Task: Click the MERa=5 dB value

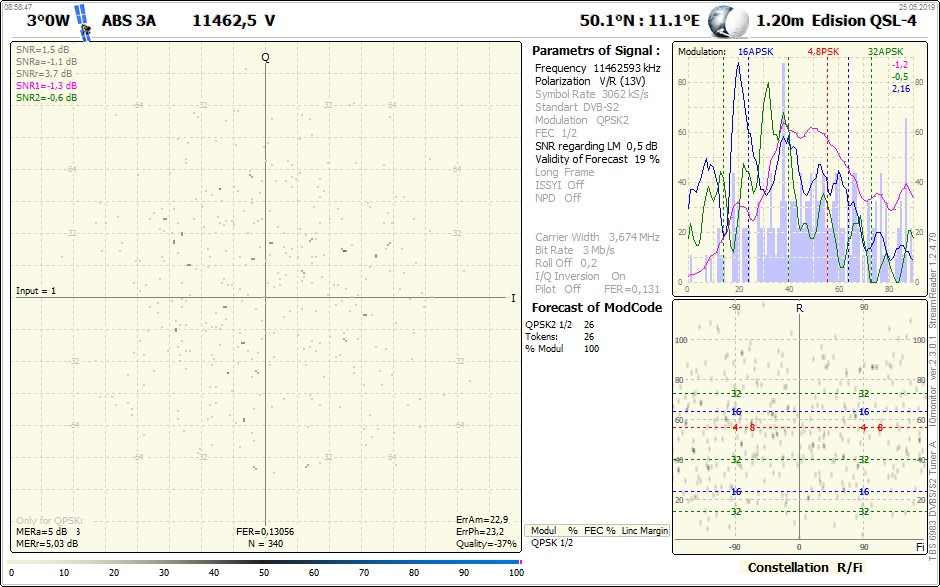Action: point(42,532)
